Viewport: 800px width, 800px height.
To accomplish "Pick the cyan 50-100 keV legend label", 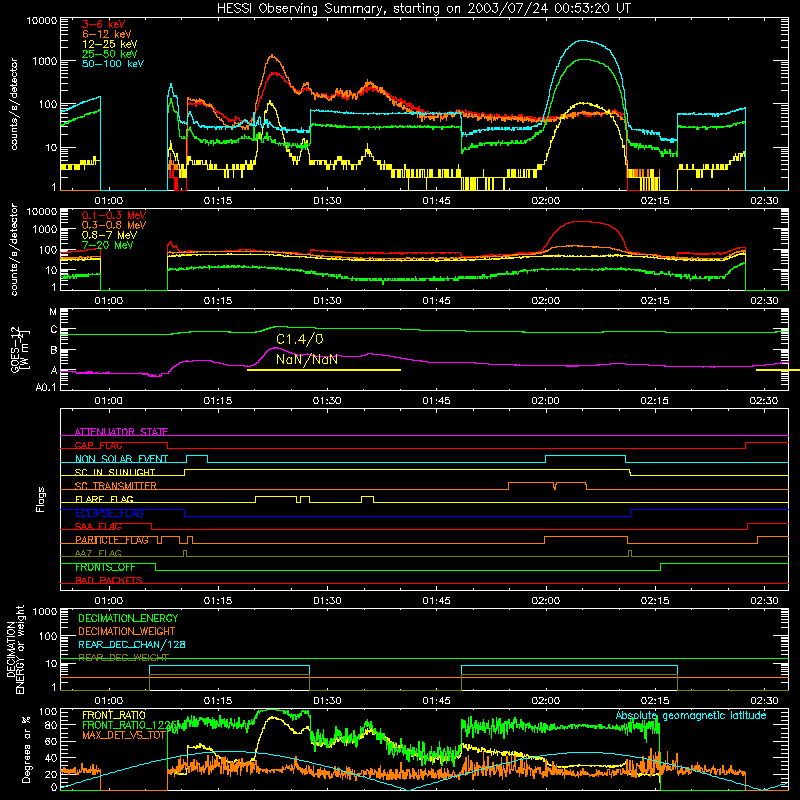I will [113, 64].
